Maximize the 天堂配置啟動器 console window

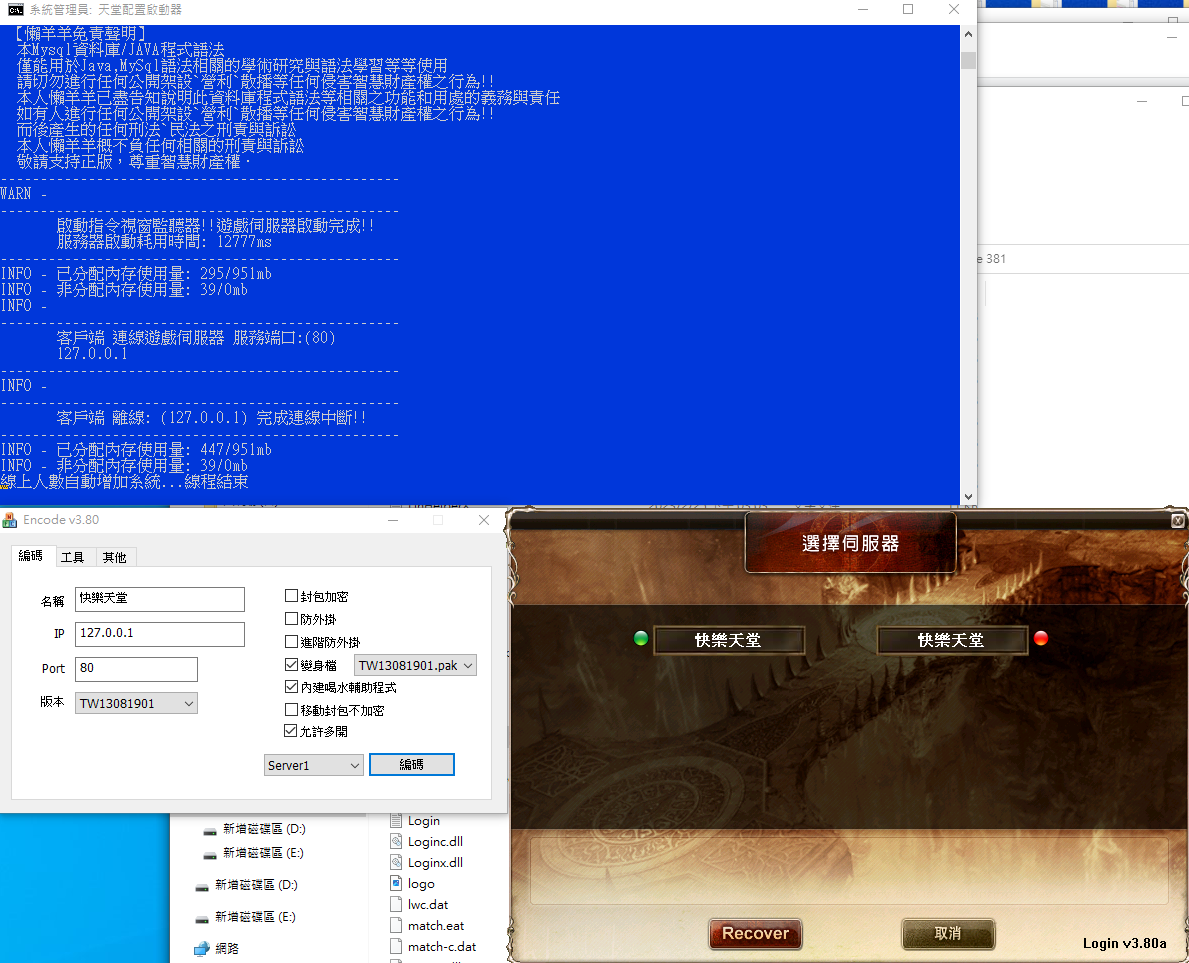point(908,10)
